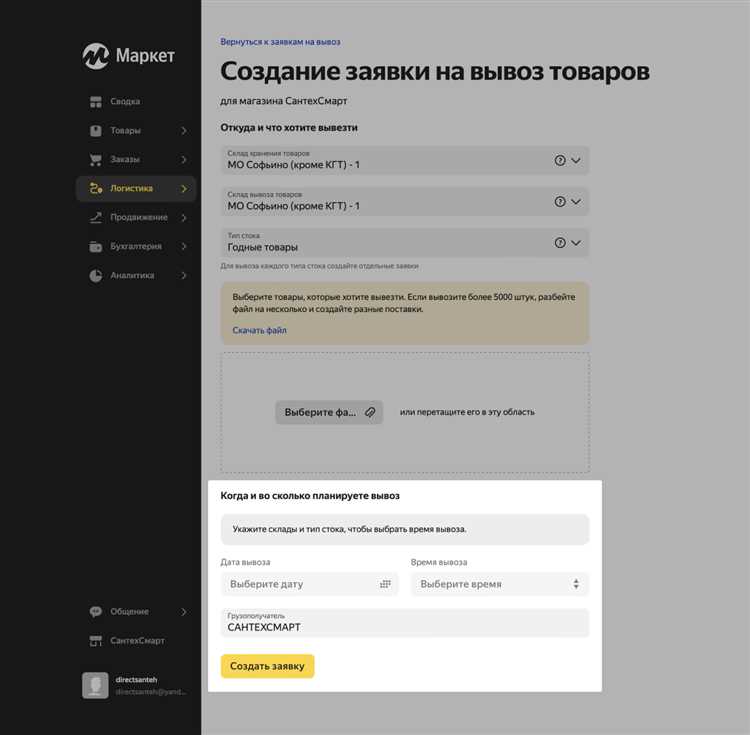Click the help icon in Склад вывоза товаров
This screenshot has width=750, height=735.
[560, 201]
